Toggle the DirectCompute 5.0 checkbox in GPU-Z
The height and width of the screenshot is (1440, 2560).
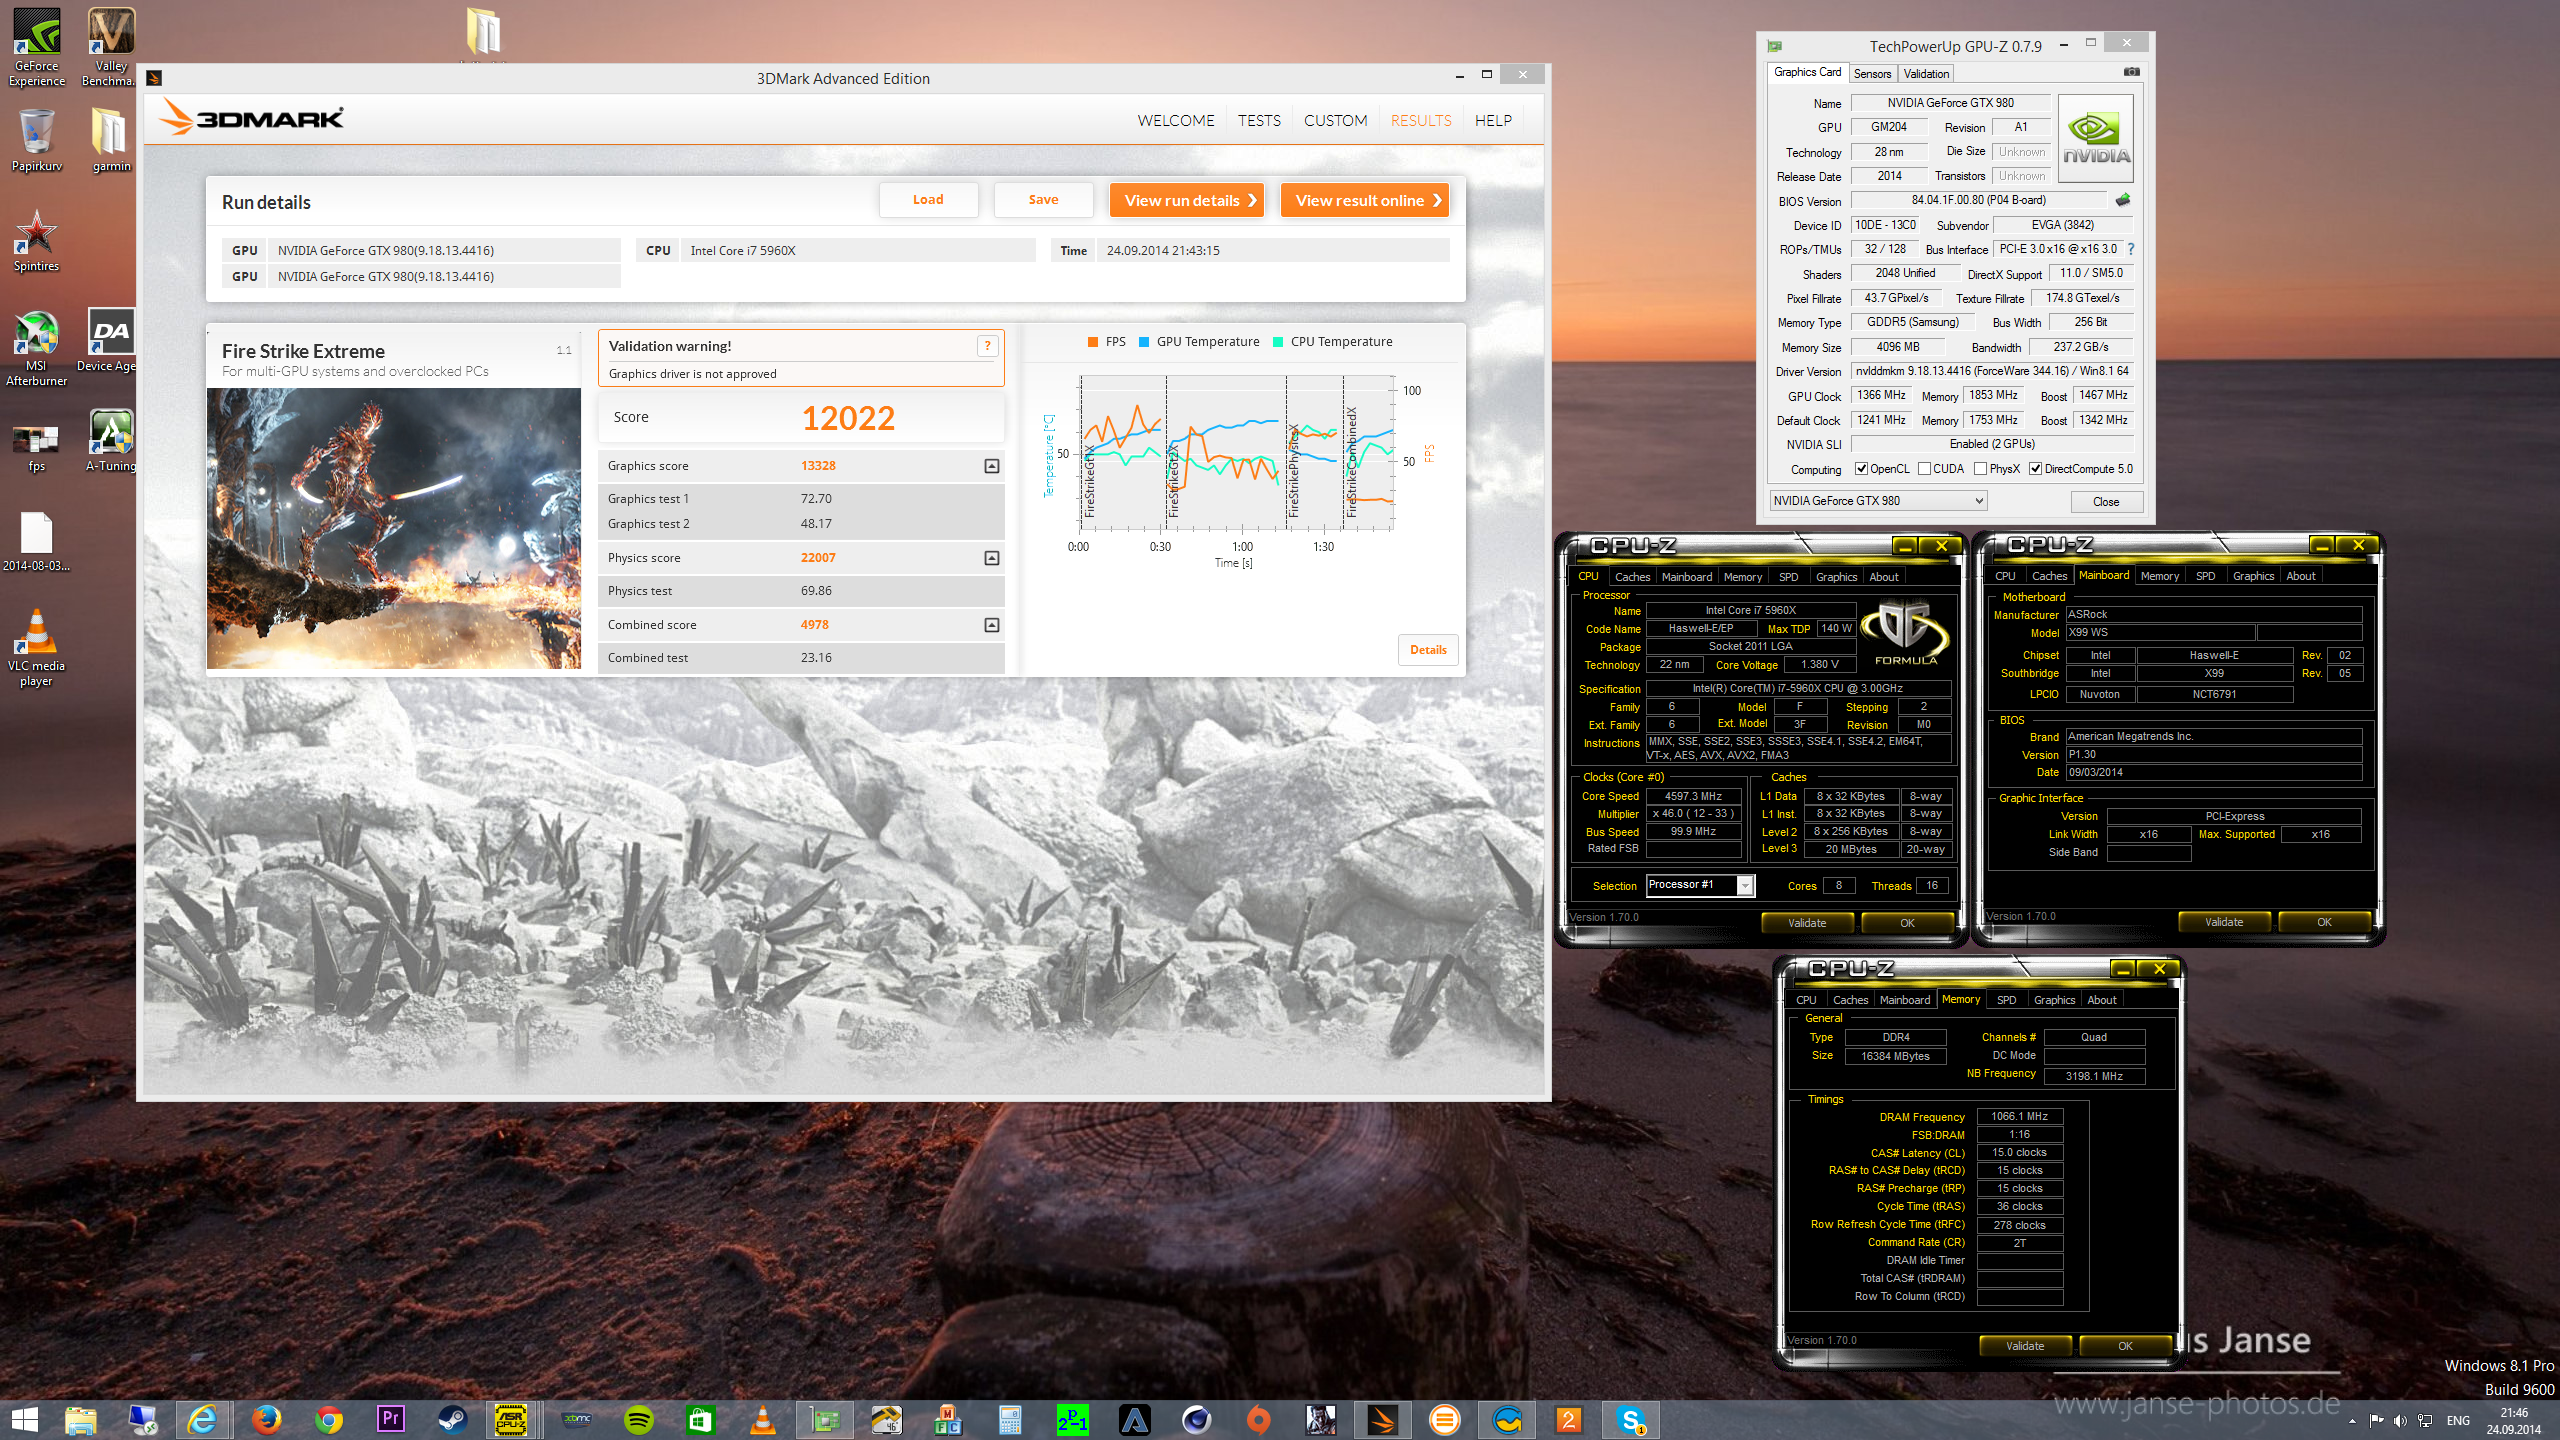[2035, 469]
